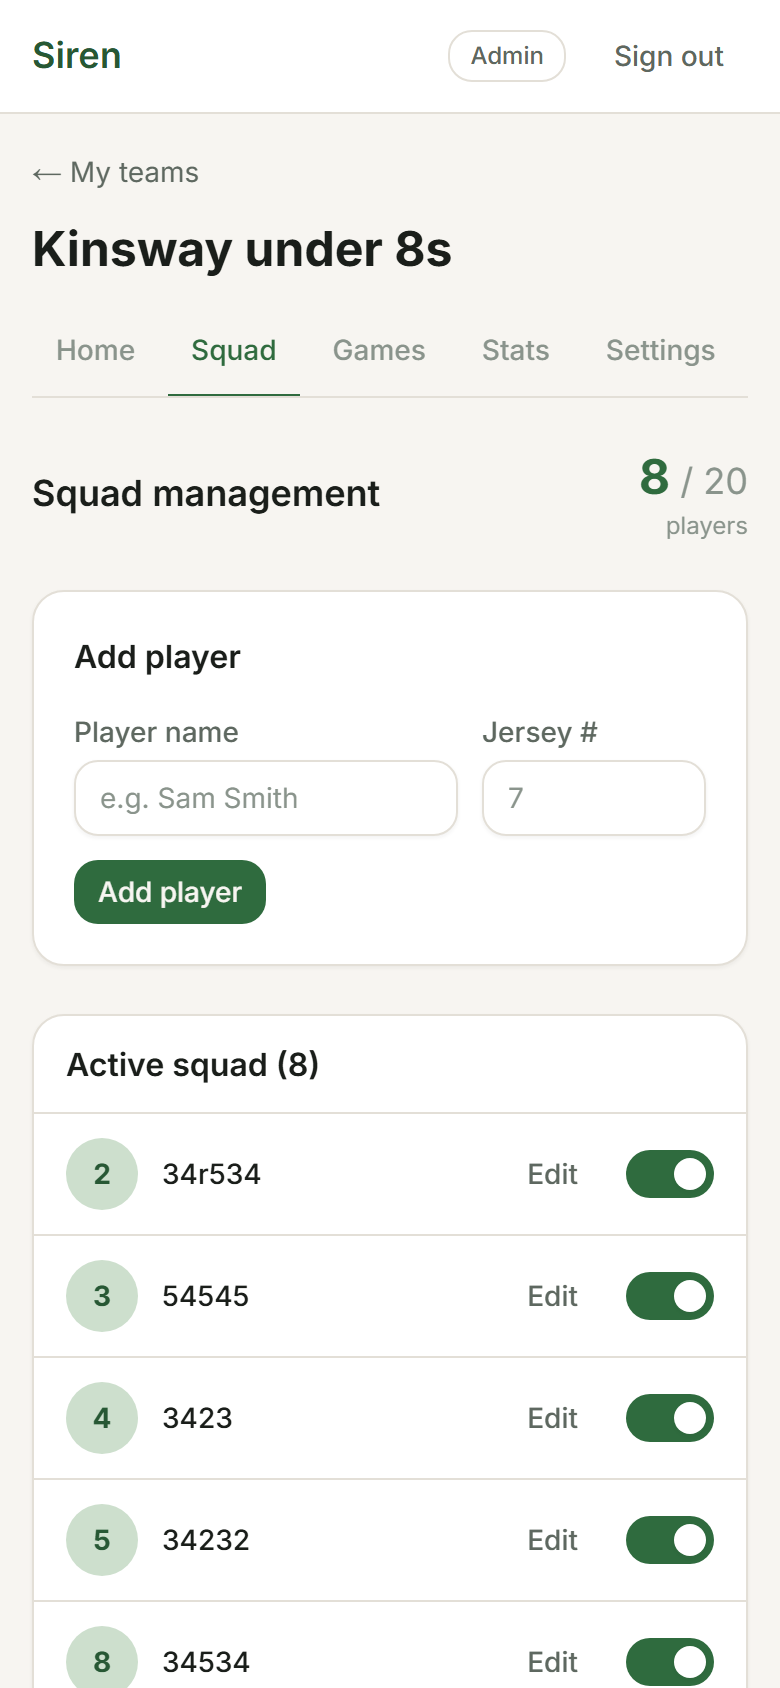Image resolution: width=780 pixels, height=1688 pixels.
Task: Go to the Settings tab
Action: click(x=660, y=351)
